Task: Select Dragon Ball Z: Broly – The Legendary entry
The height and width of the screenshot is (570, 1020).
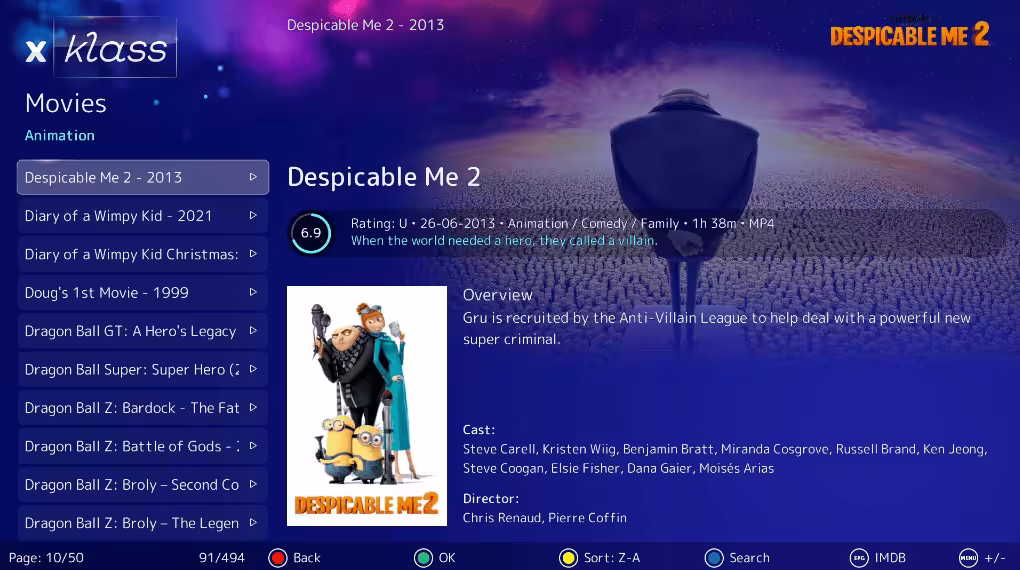Action: (x=142, y=522)
